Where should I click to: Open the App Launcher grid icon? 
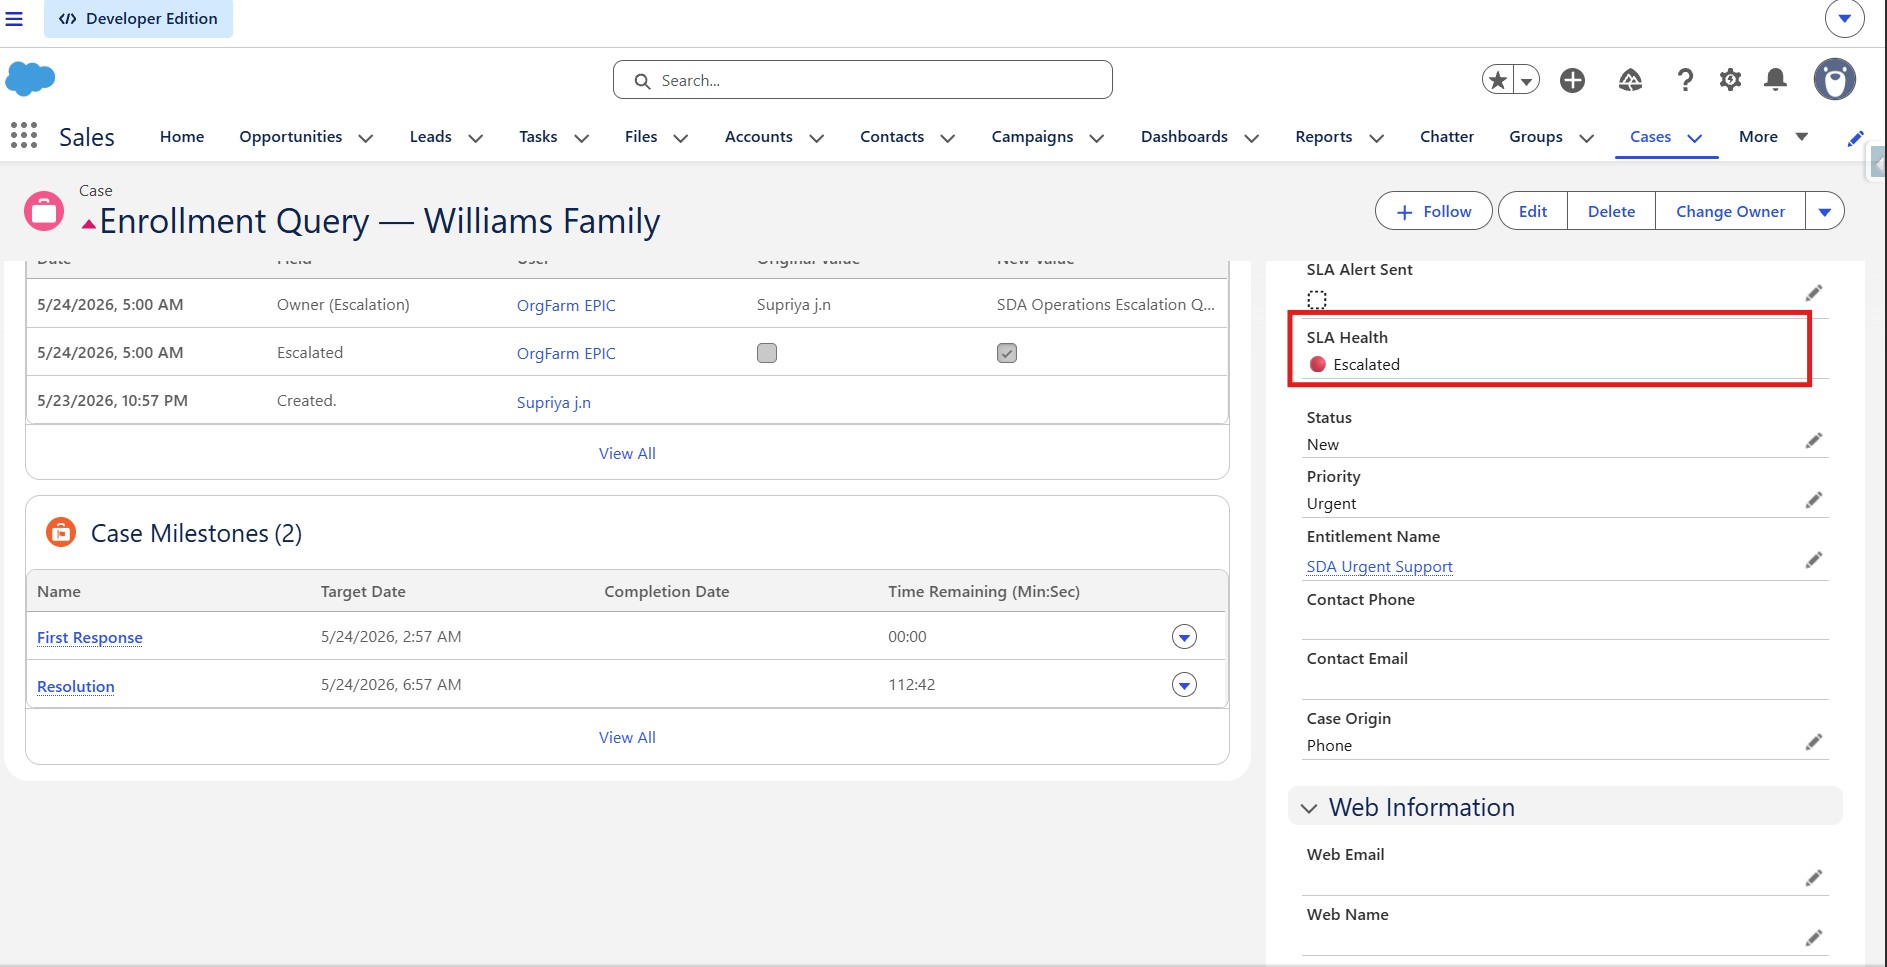point(24,136)
